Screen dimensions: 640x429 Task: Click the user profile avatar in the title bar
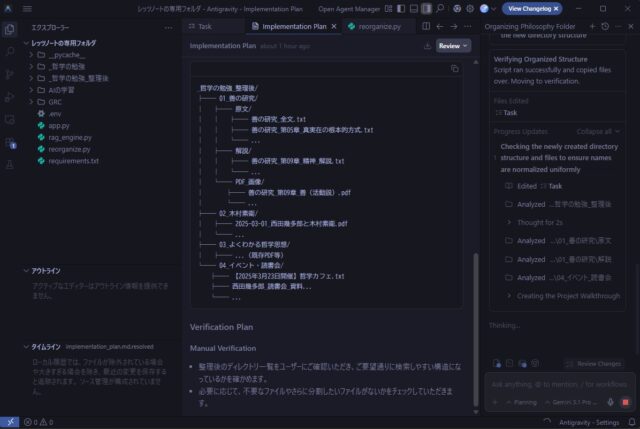click(x=484, y=9)
